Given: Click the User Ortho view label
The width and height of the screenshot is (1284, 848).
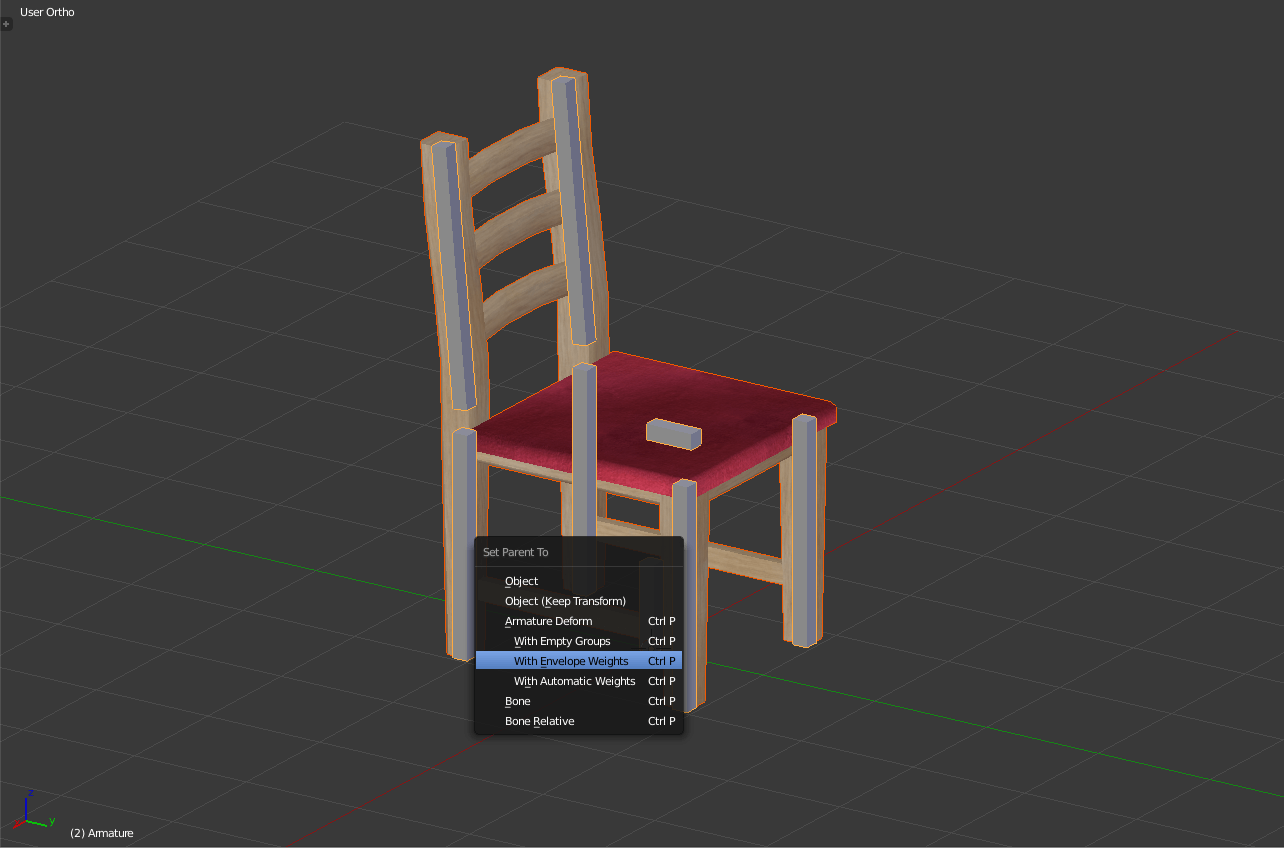Looking at the screenshot, I should click(x=47, y=12).
